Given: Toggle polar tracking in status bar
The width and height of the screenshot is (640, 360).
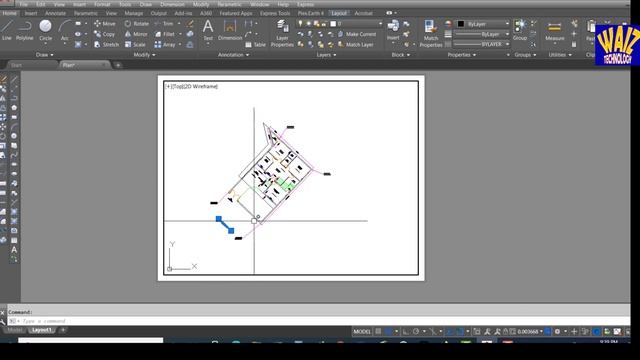Looking at the screenshot, I should click(416, 331).
